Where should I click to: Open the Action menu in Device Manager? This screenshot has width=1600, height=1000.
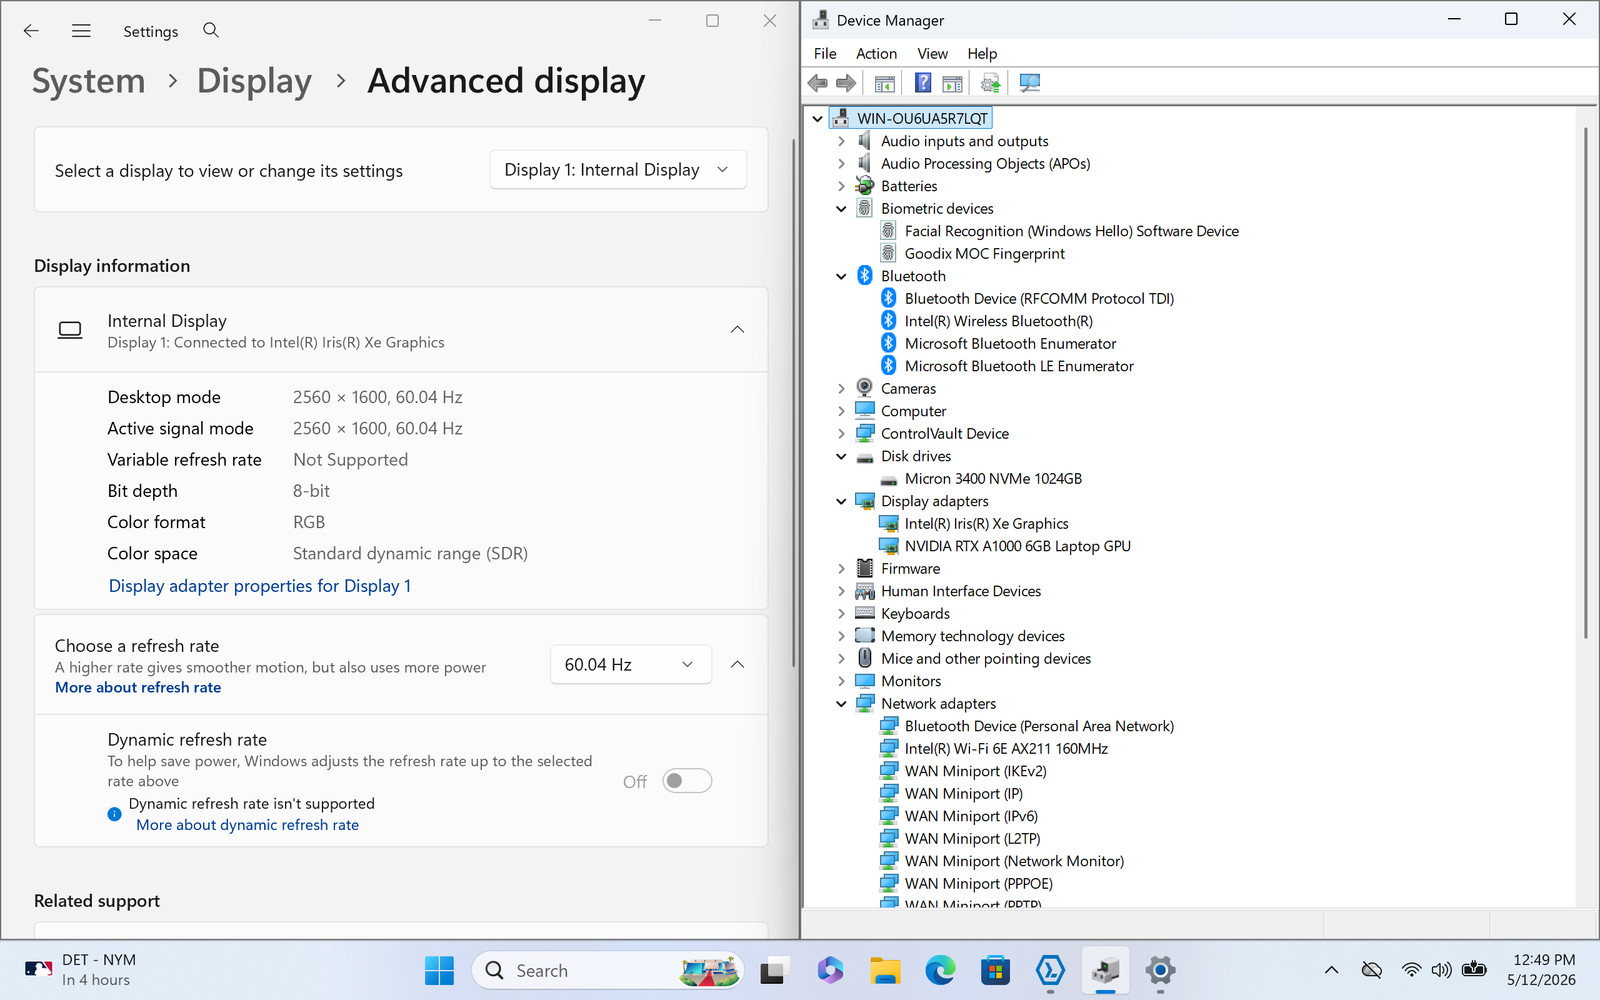(876, 54)
